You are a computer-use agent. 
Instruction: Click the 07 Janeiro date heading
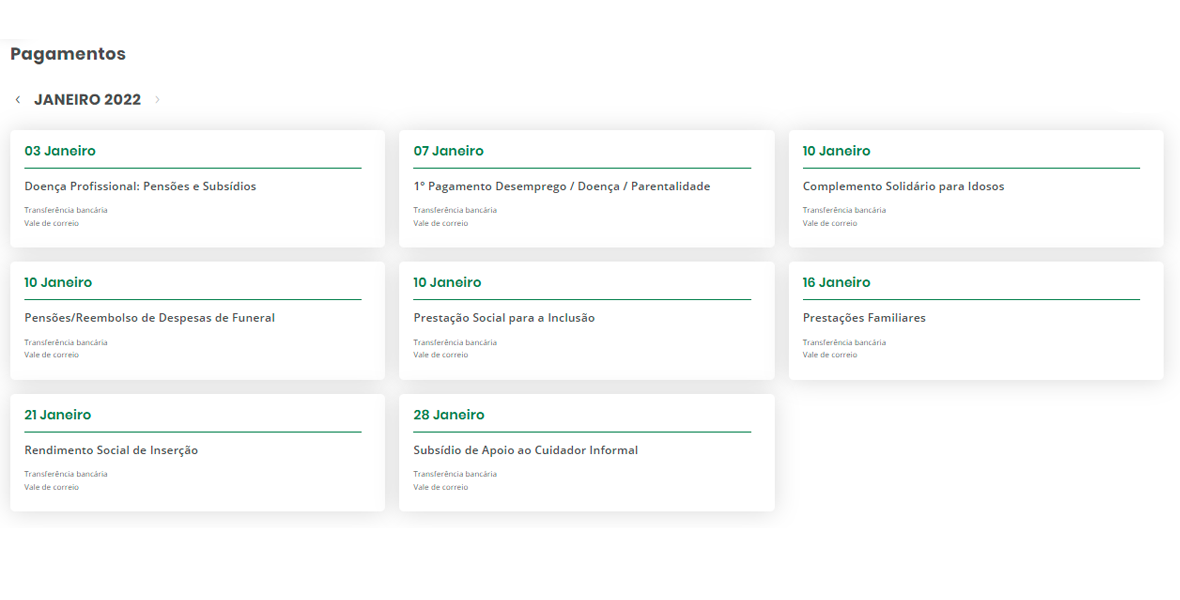click(x=448, y=151)
